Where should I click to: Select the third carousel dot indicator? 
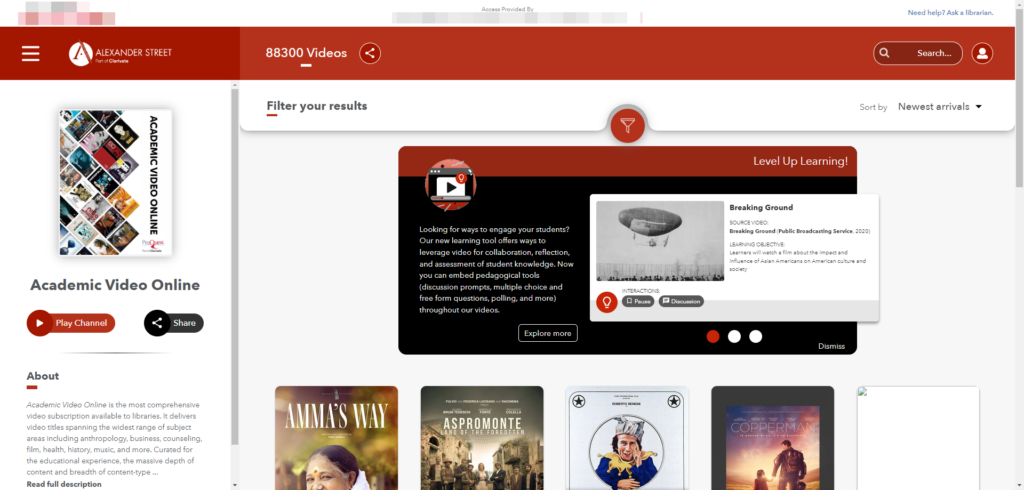click(x=756, y=336)
